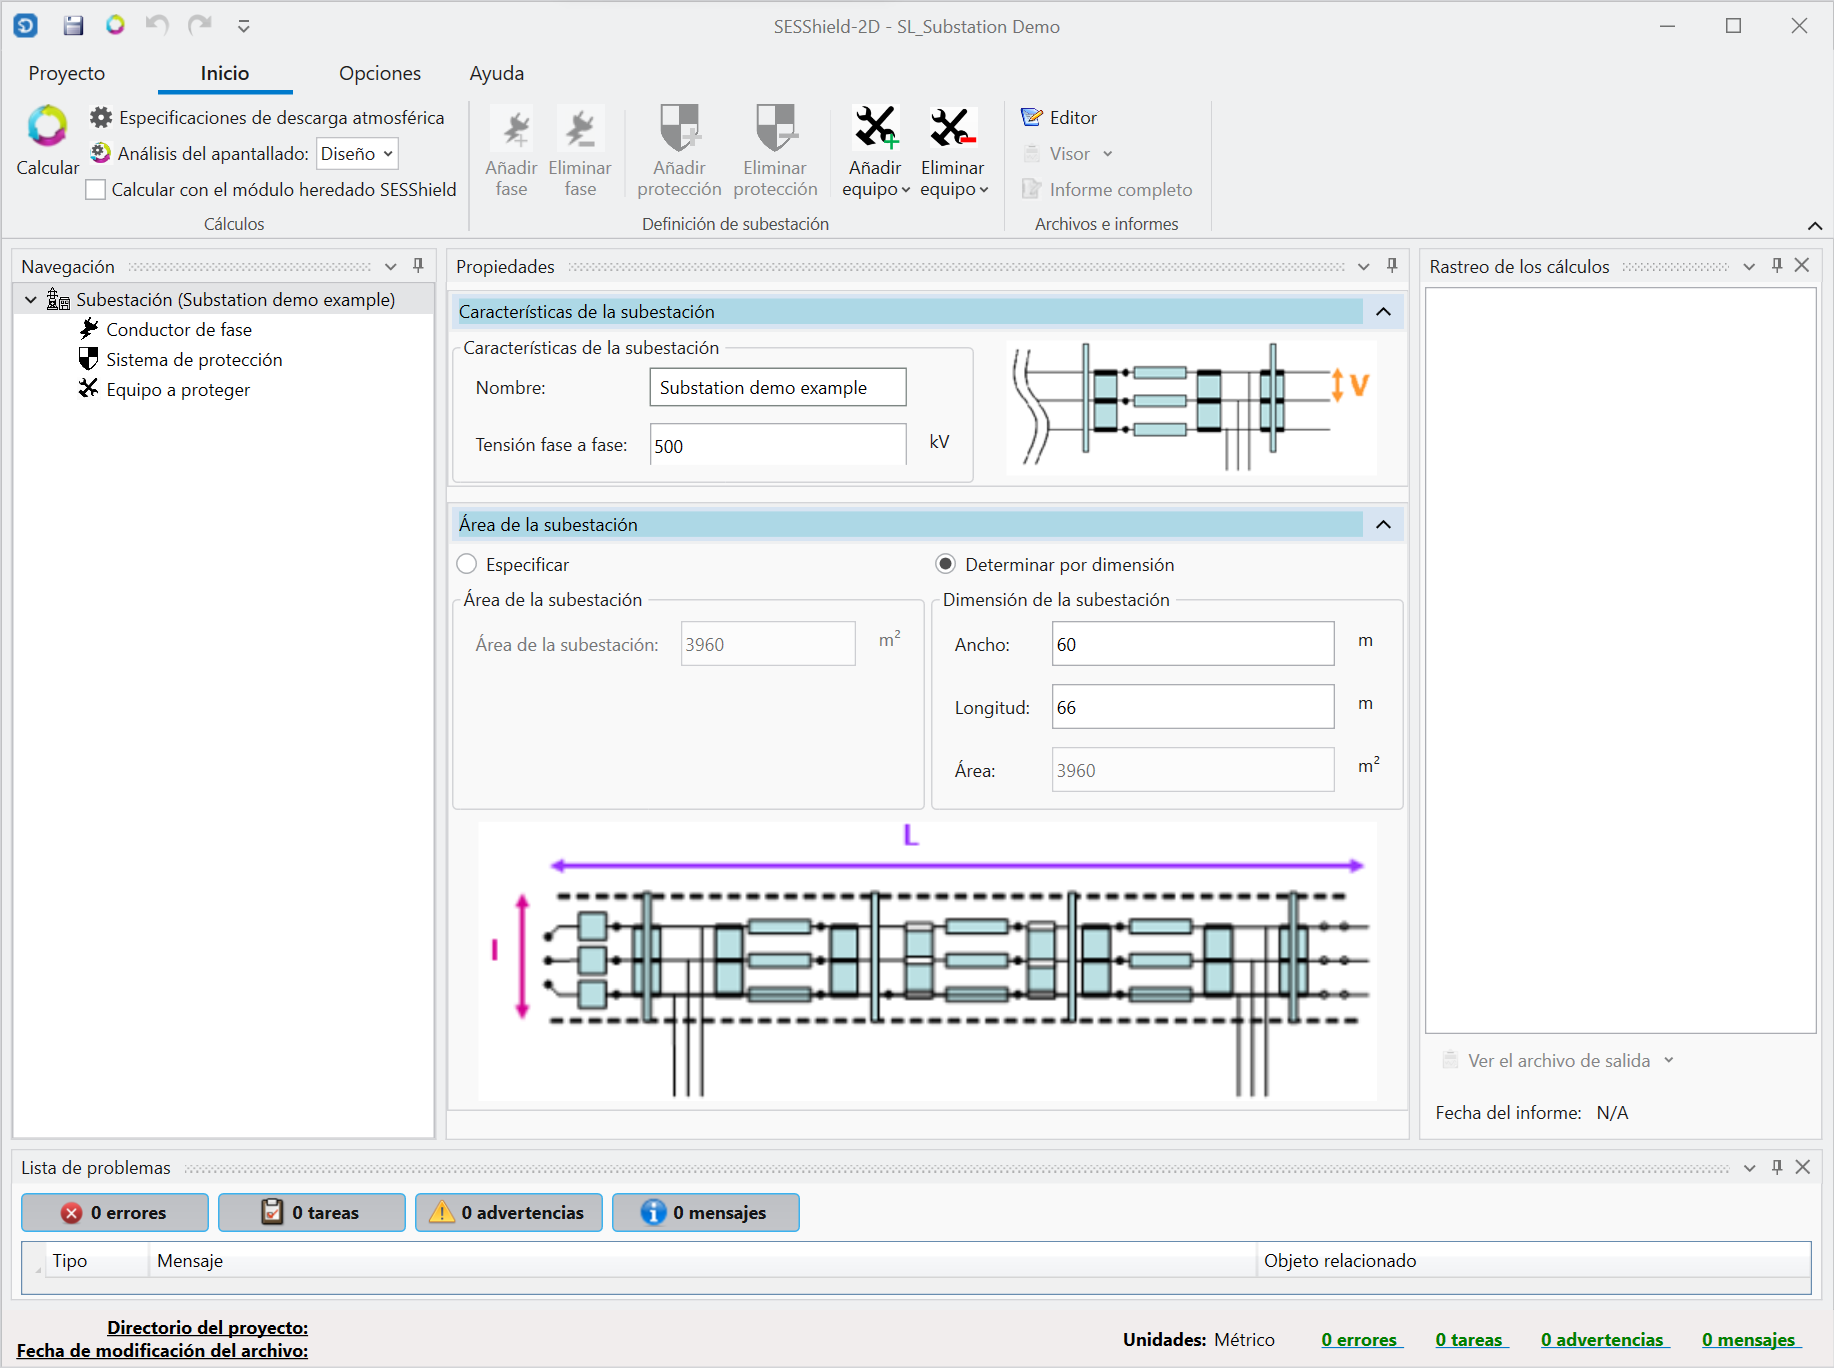
Task: Open Lista de problemas options arrow
Action: tap(1750, 1168)
